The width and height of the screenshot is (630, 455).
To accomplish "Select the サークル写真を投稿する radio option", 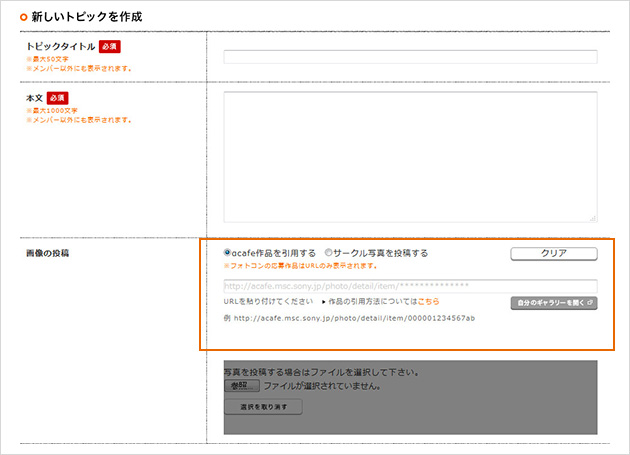I will click(x=329, y=253).
